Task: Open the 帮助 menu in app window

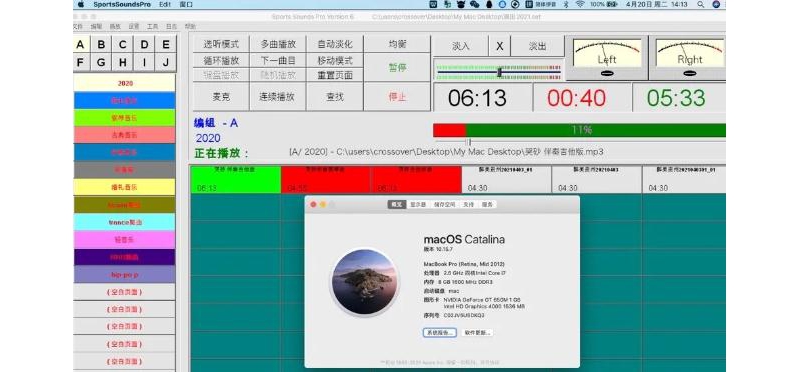Action: 190,26
